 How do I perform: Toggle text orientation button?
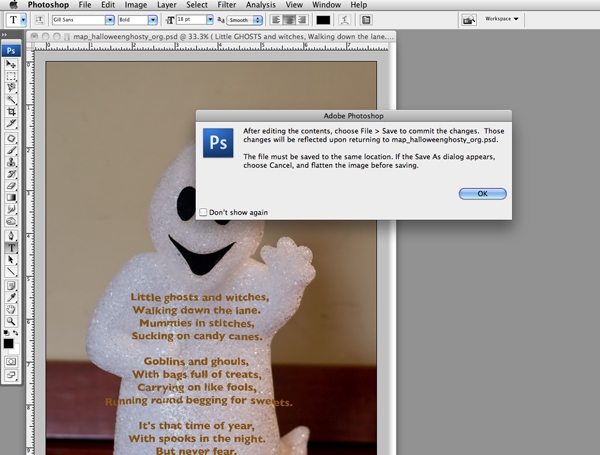(39, 20)
